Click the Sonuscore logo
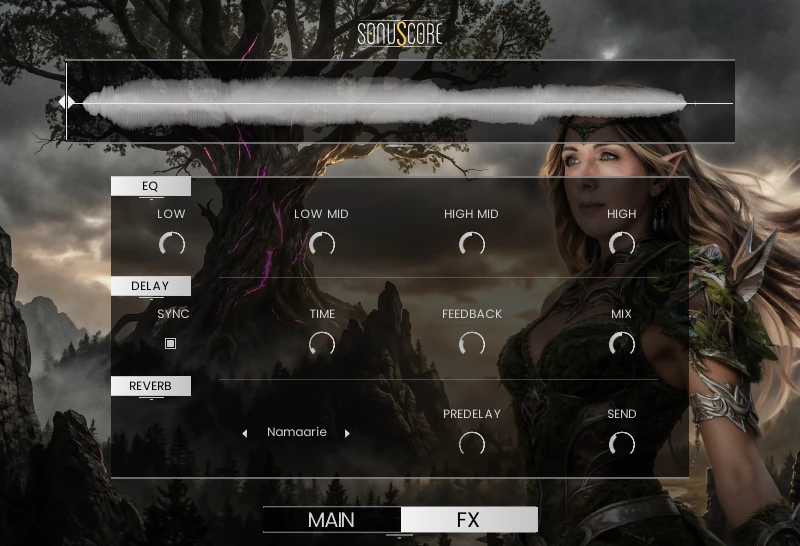Screen dimensions: 800x546 (399, 35)
